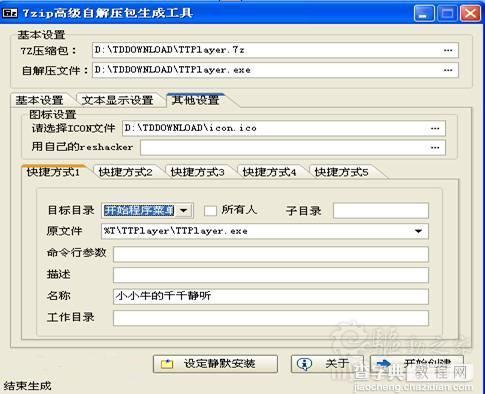
Task: Open the 快捷方式4 tab
Action: click(x=269, y=172)
